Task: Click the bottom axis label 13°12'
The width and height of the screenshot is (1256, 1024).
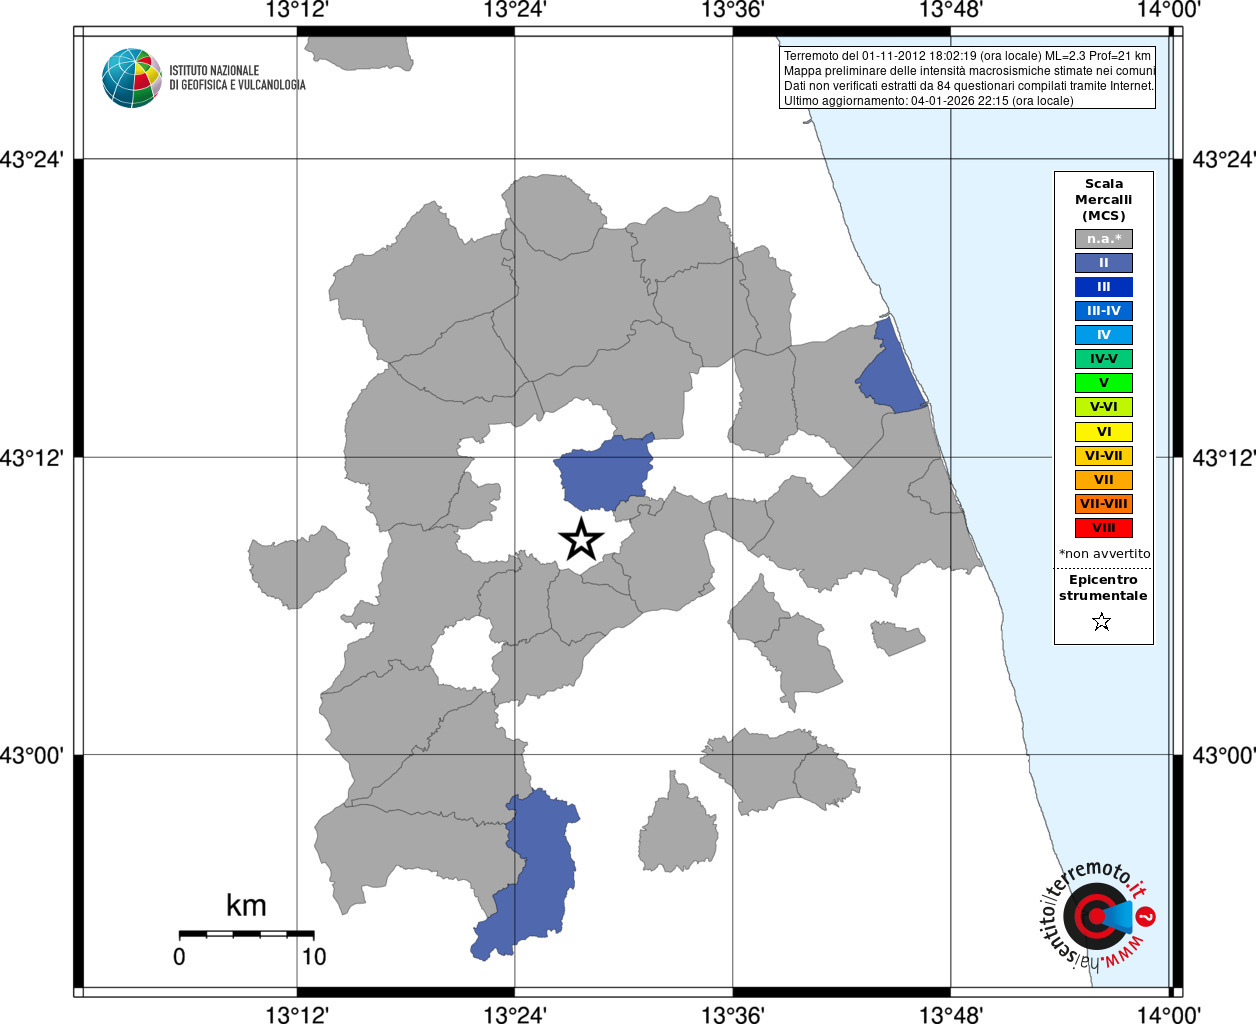Action: coord(297,1015)
